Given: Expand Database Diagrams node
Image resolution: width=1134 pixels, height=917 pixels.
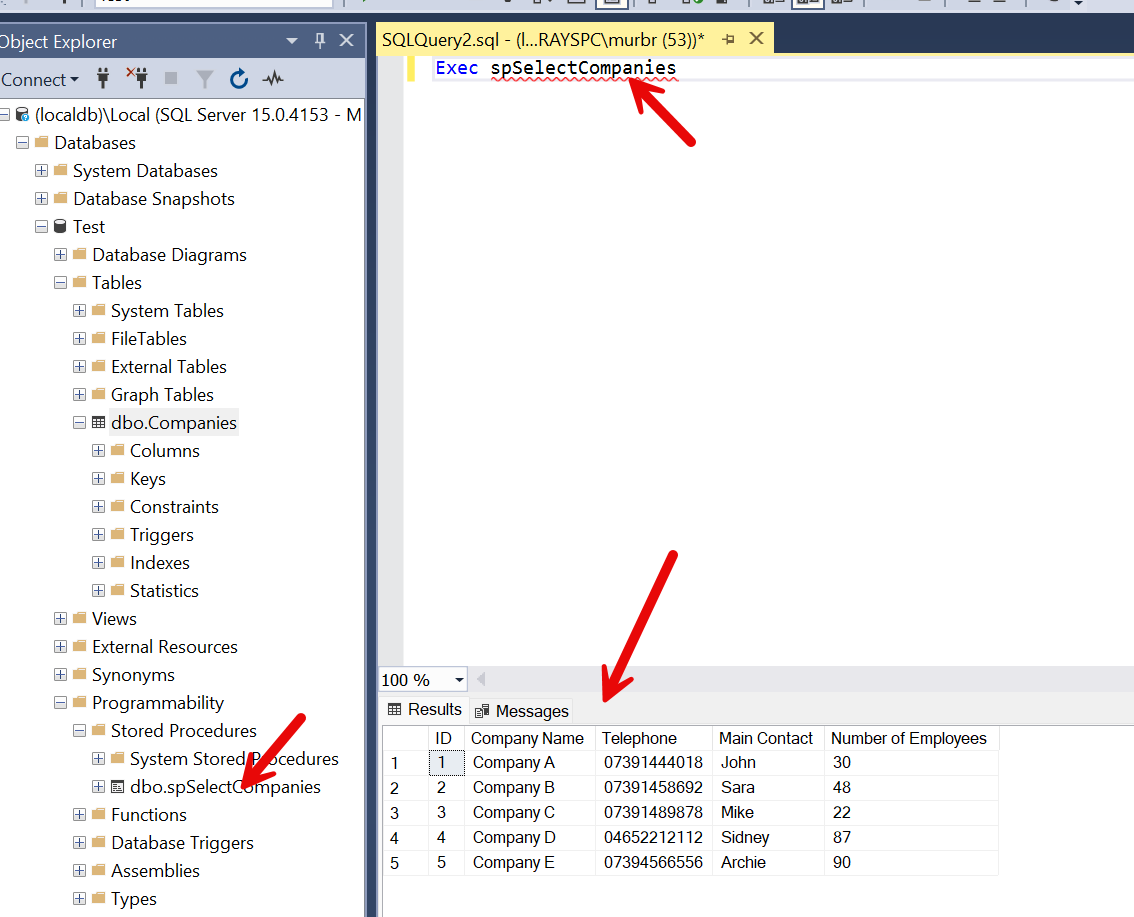Looking at the screenshot, I should tap(60, 255).
